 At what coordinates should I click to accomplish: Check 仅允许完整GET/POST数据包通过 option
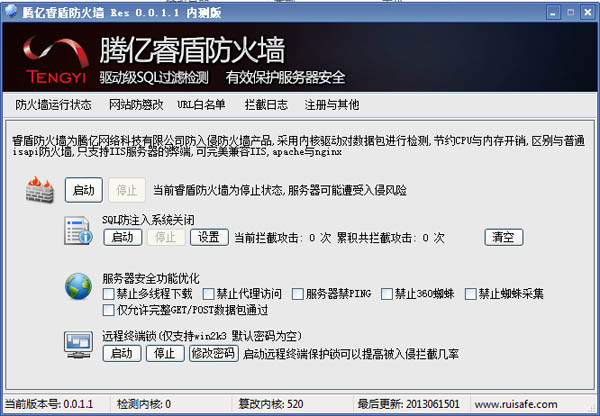109,310
